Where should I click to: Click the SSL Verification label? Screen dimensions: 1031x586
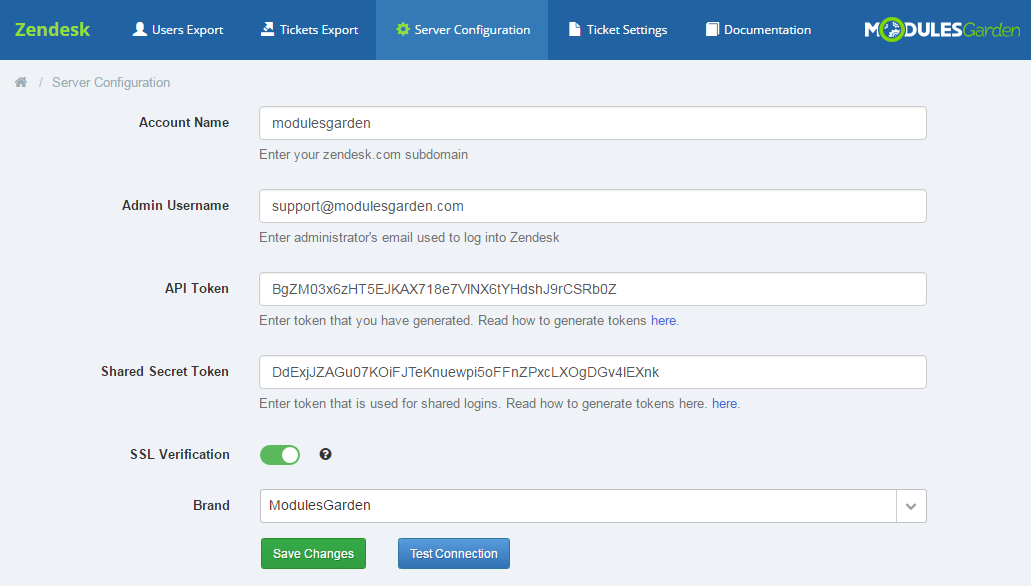pos(180,454)
